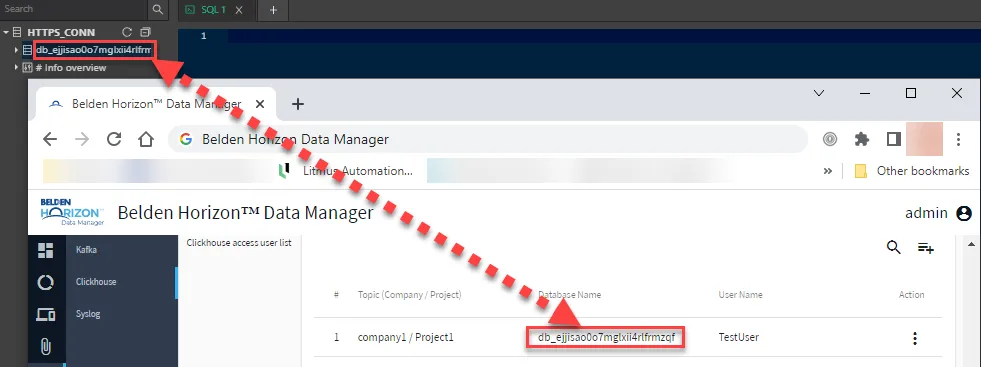Open the browser extensions puzzle icon
Image resolution: width=981 pixels, height=367 pixels.
coord(862,139)
